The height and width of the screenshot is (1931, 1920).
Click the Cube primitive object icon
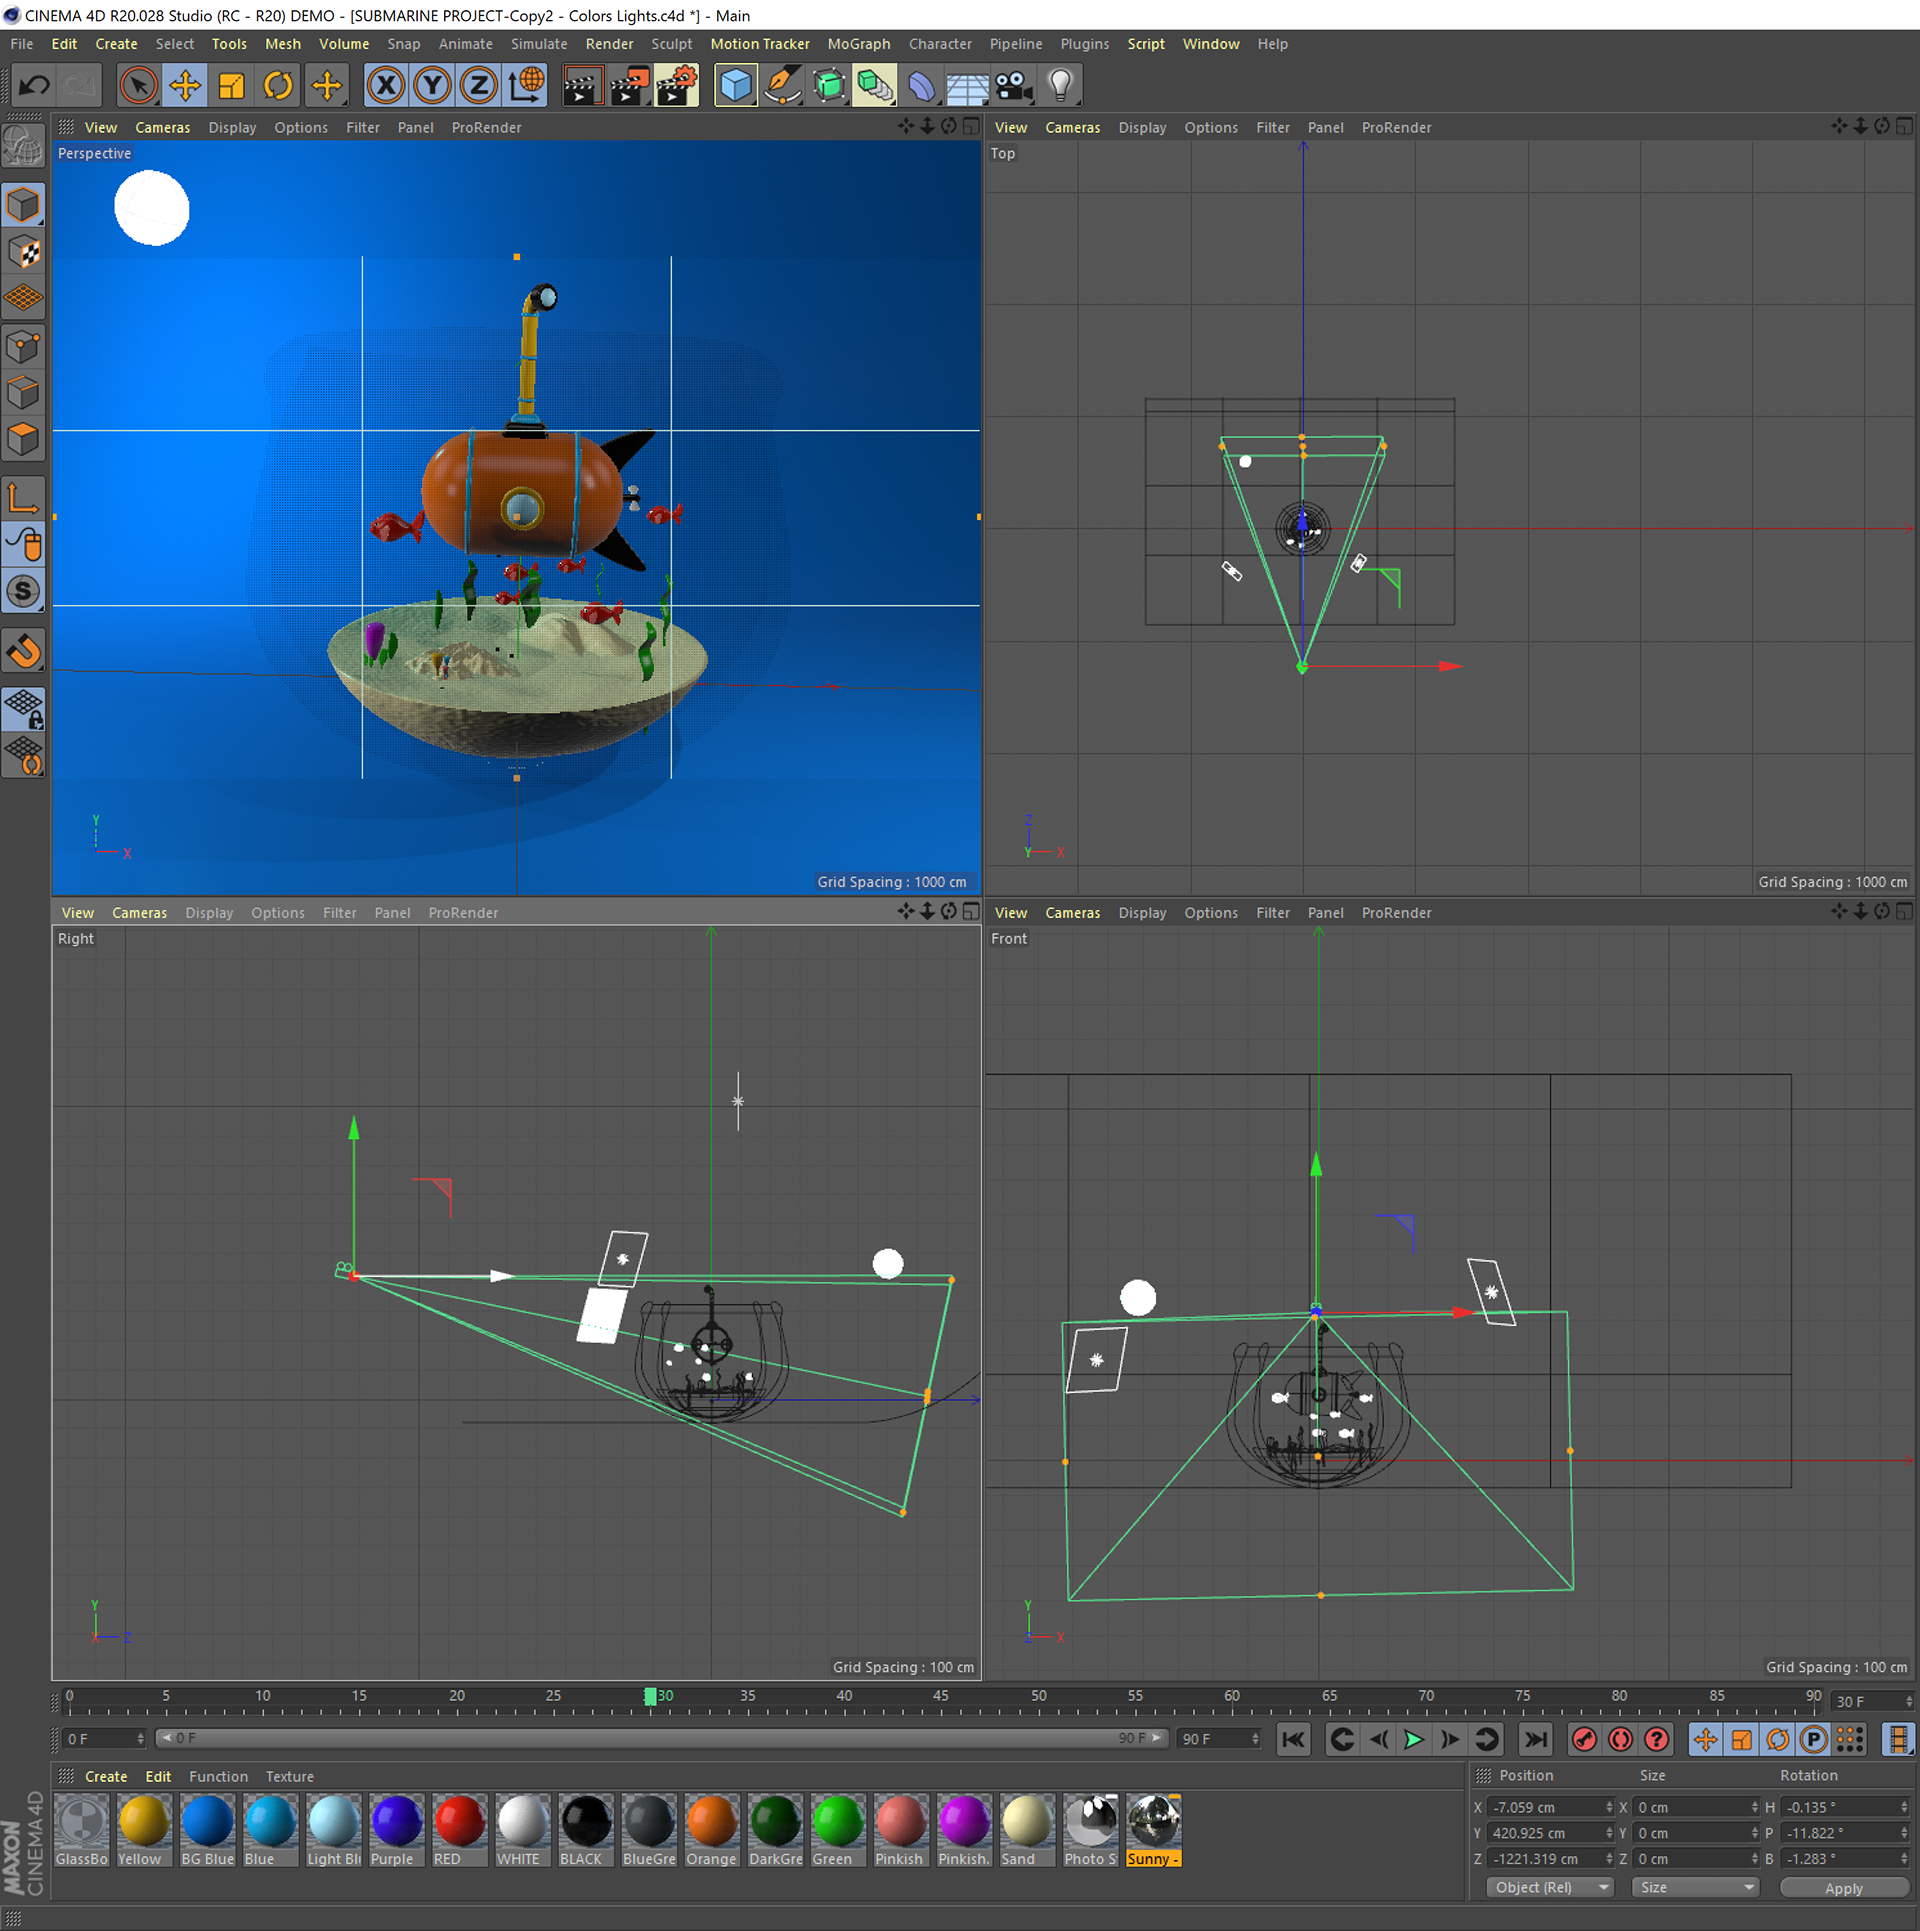pyautogui.click(x=736, y=86)
